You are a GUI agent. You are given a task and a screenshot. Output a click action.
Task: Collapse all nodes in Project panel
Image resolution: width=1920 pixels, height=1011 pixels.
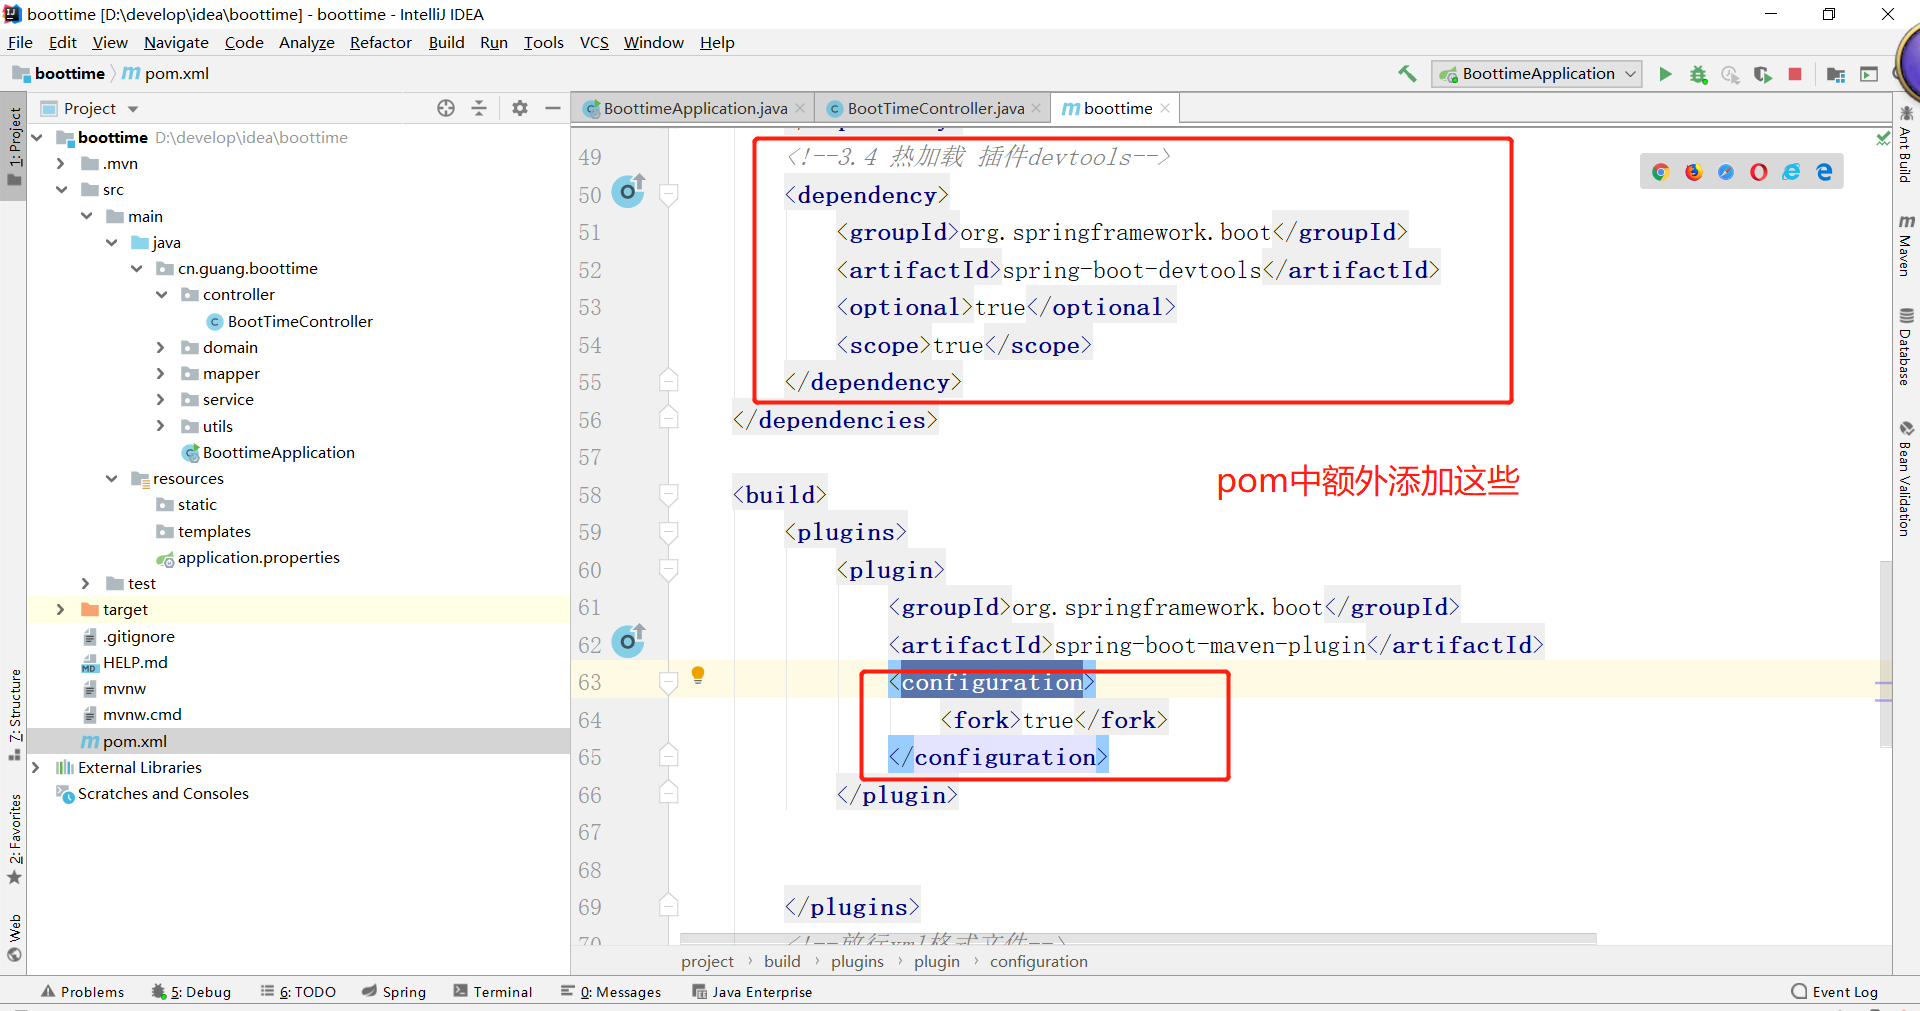click(479, 108)
